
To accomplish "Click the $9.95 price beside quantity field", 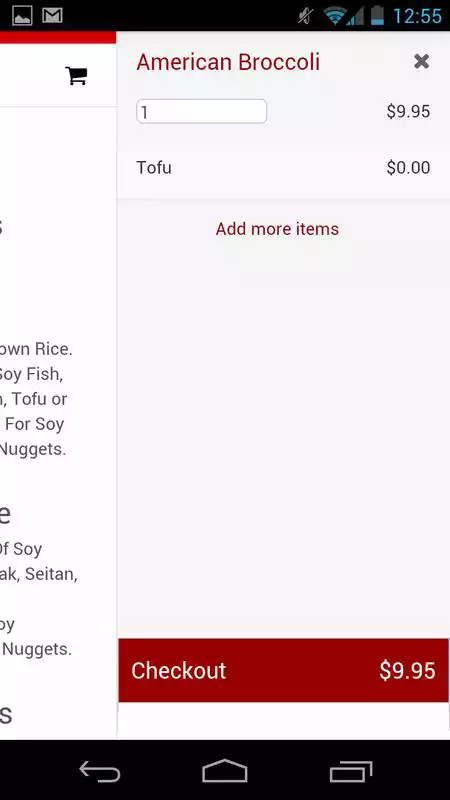I will click(408, 111).
